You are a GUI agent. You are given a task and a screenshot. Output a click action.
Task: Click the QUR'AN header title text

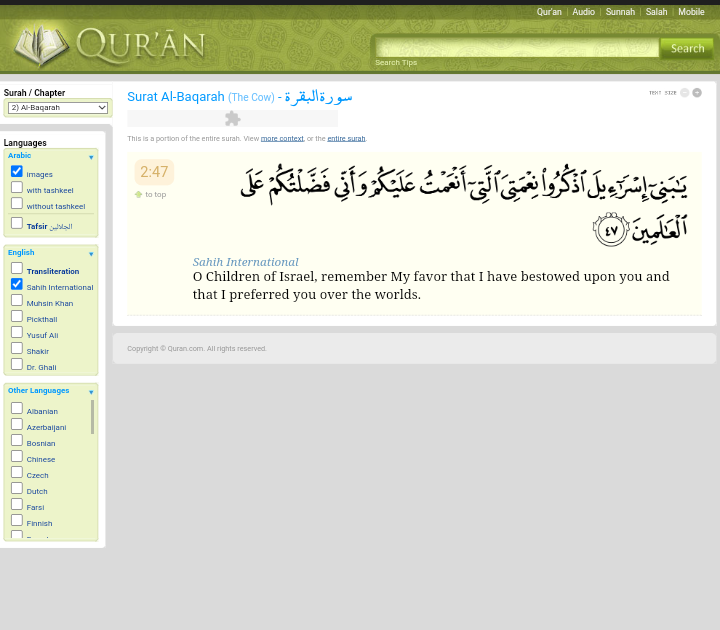click(141, 45)
